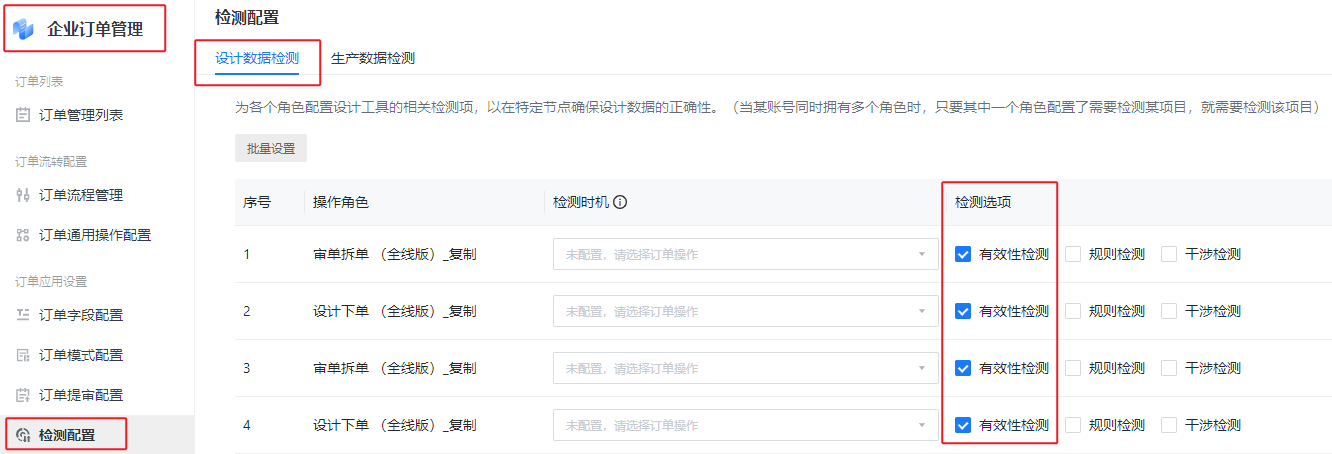The image size is (1332, 454).
Task: Click the 批量设置 button
Action: 271,148
